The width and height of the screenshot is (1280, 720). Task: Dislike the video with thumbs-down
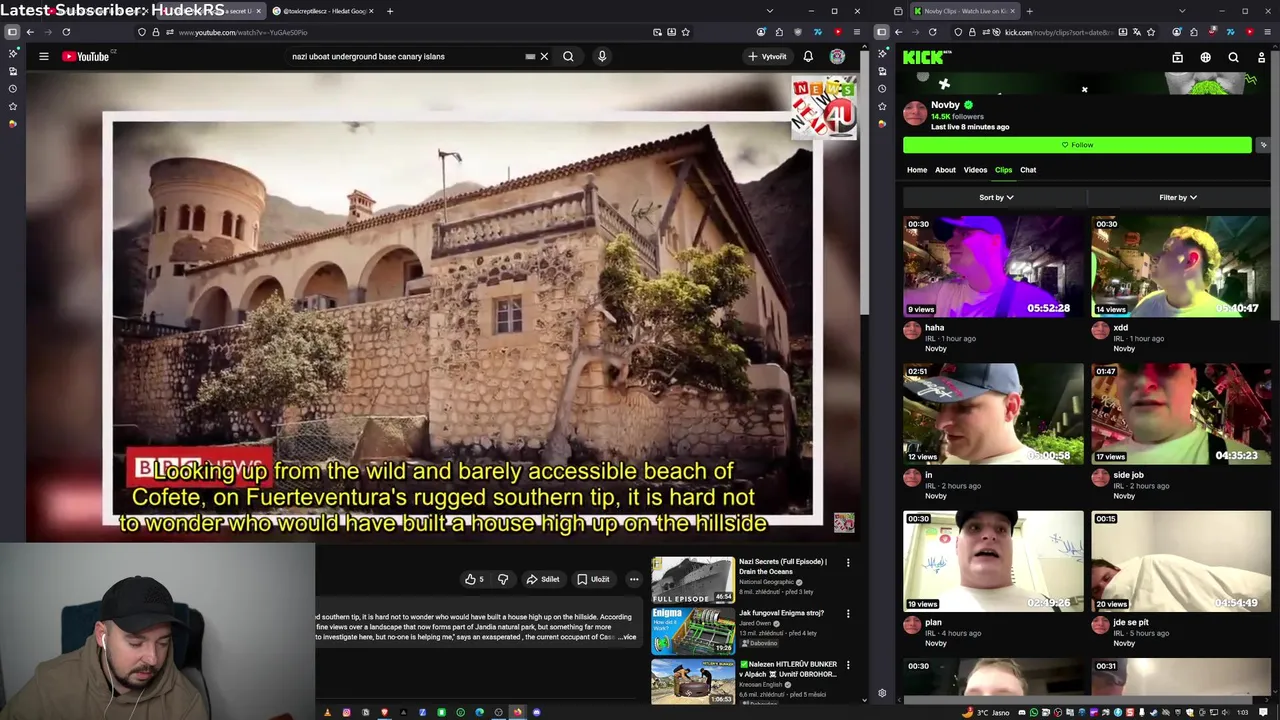pos(503,579)
